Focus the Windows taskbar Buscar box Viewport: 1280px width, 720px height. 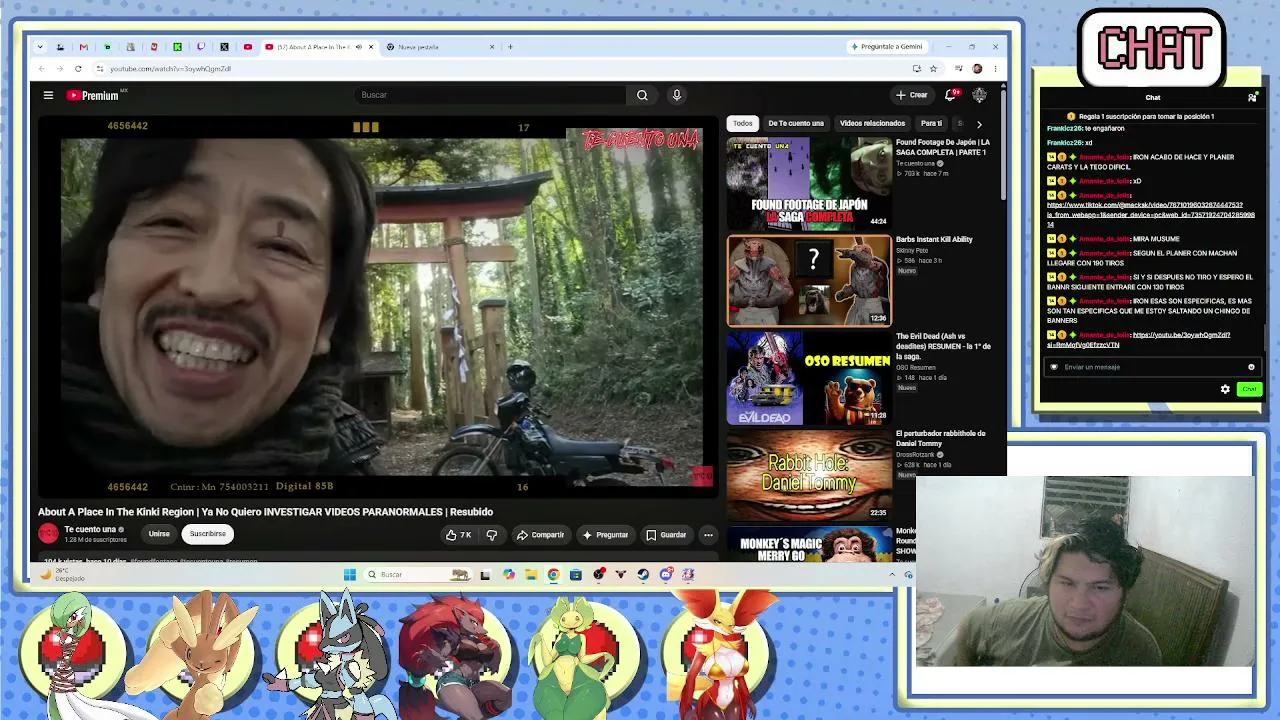[x=417, y=574]
